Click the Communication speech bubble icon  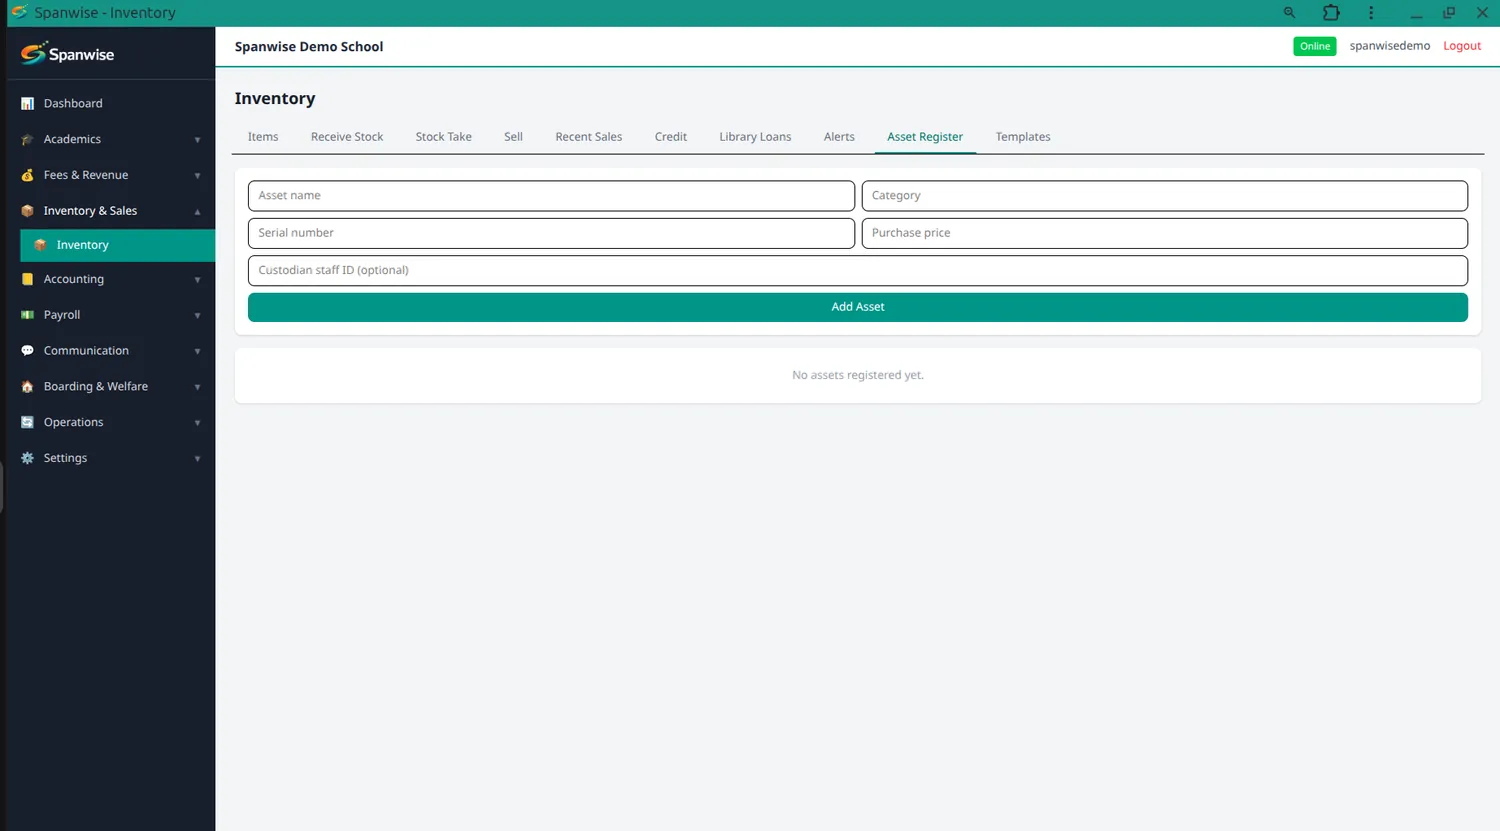pos(27,351)
